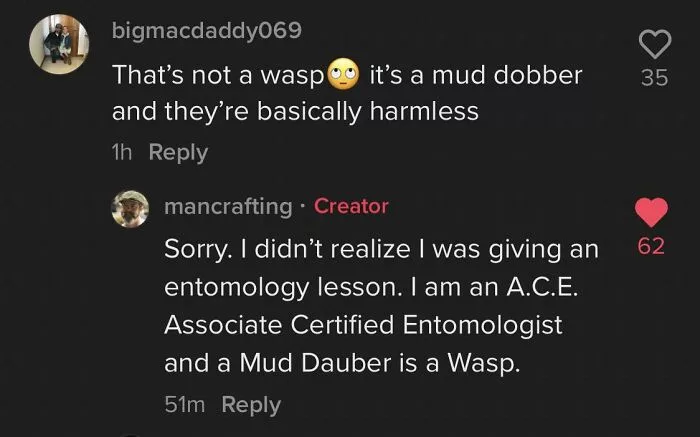Select the "That's not a wasp" text

tap(218, 75)
